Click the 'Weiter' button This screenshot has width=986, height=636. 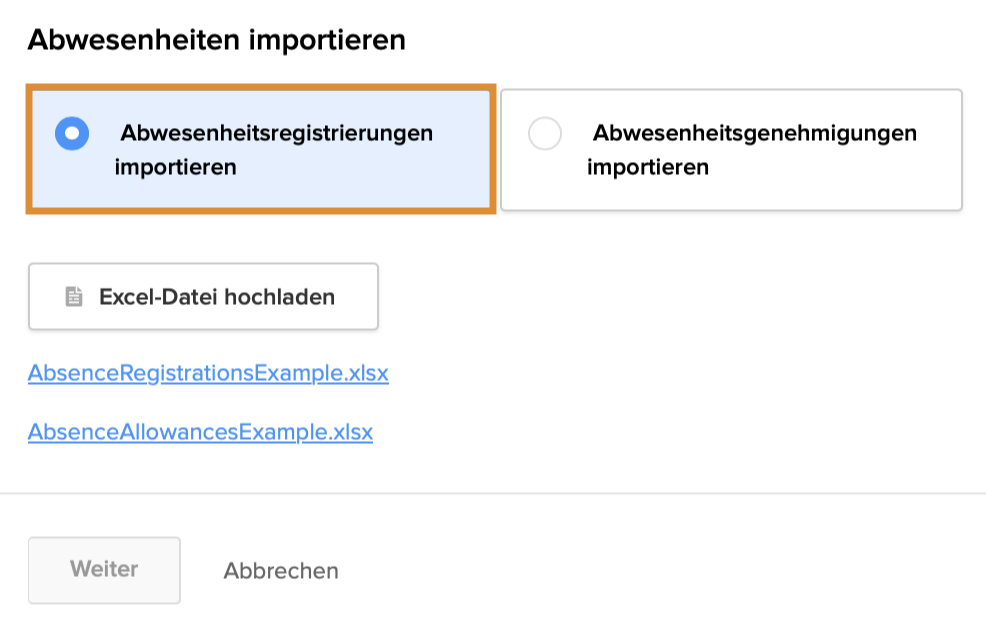pos(104,570)
